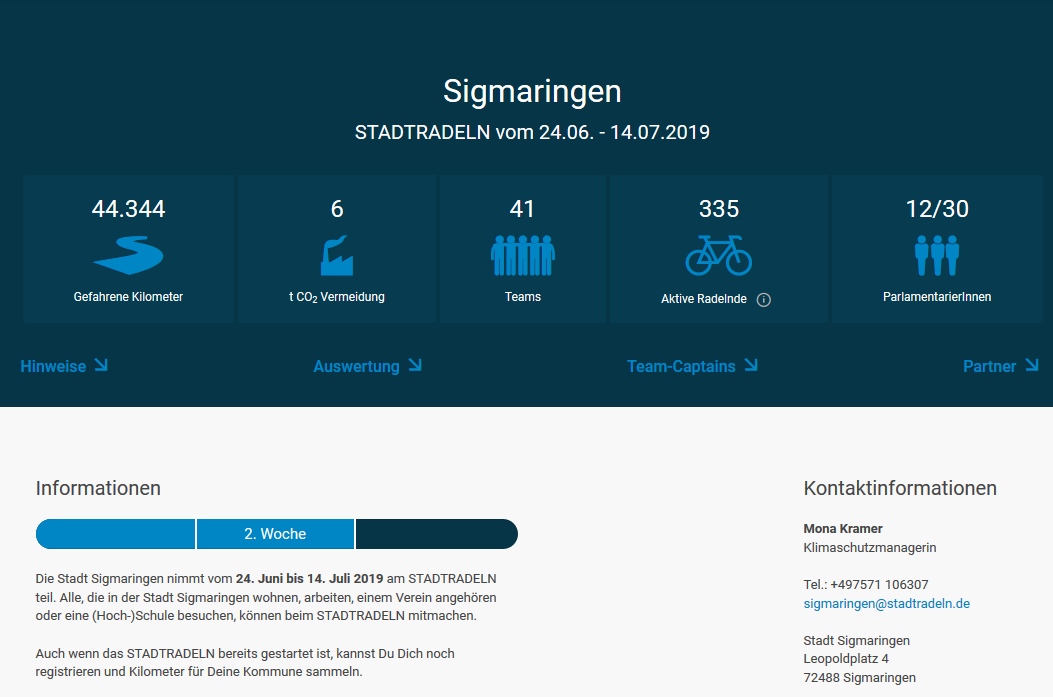Click the three-person ParlamentarierInnen icon
Viewport: 1053px width, 697px height.
[x=937, y=256]
